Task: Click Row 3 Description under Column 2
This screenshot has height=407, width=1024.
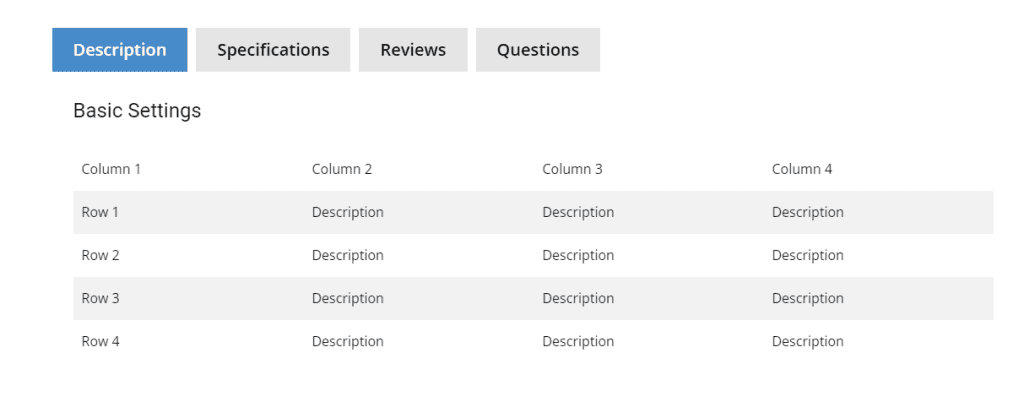Action: [347, 299]
